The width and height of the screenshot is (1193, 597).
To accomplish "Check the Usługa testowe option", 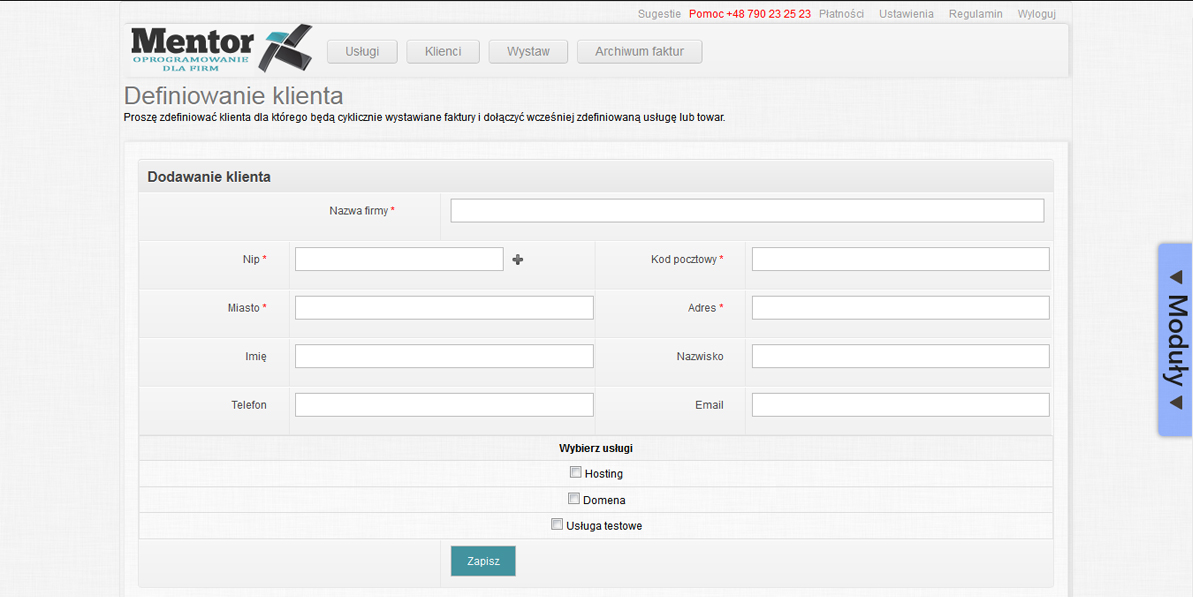I will pos(557,524).
